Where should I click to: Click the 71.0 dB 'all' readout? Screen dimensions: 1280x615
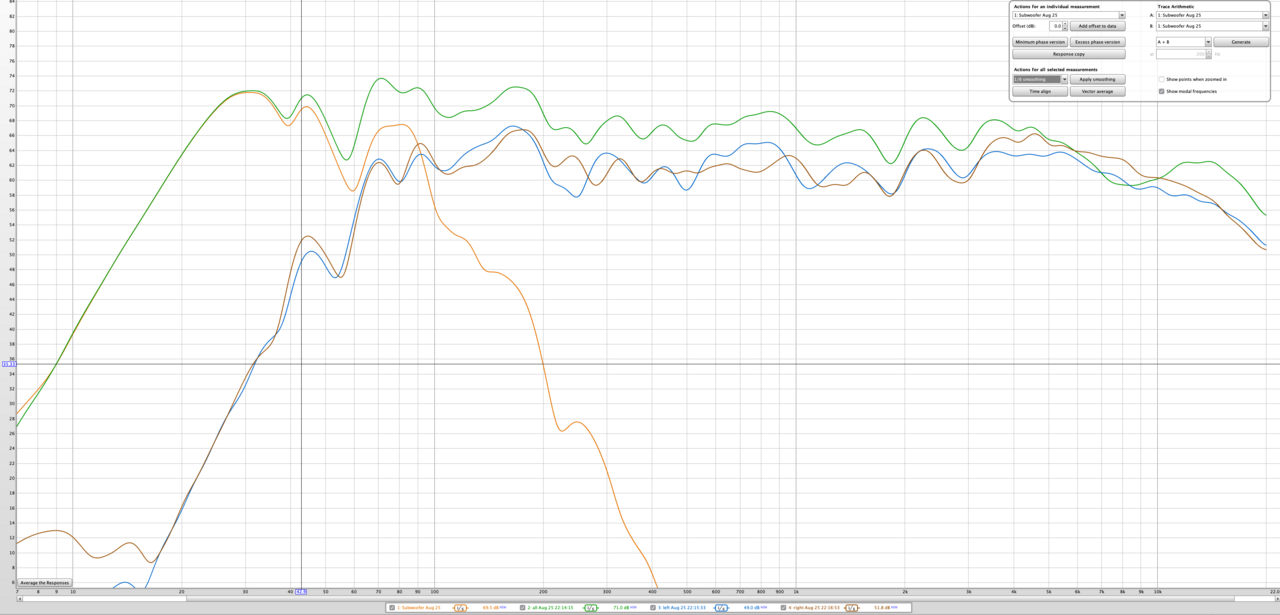coord(622,607)
